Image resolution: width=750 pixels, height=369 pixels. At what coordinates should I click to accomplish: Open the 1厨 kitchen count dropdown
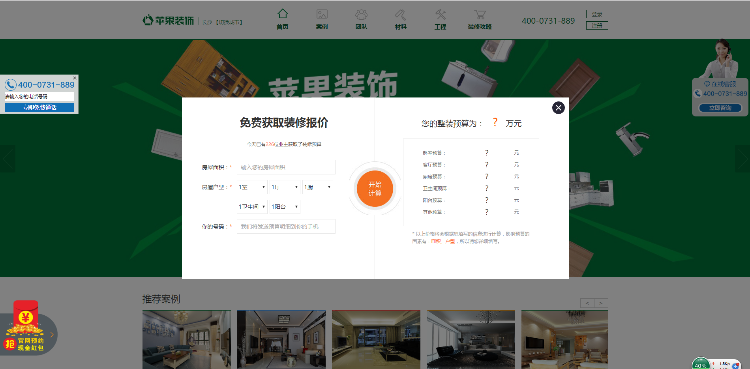pos(318,187)
